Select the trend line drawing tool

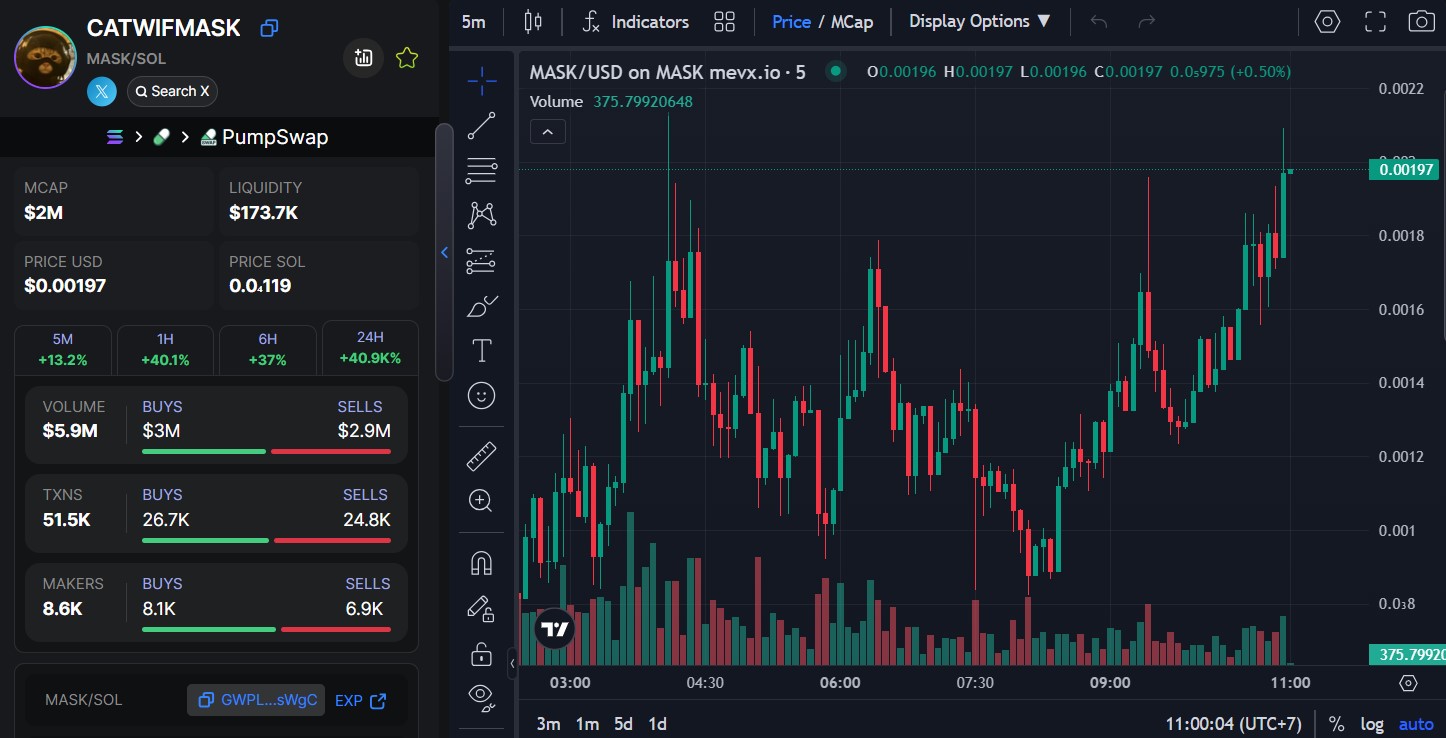(x=481, y=126)
